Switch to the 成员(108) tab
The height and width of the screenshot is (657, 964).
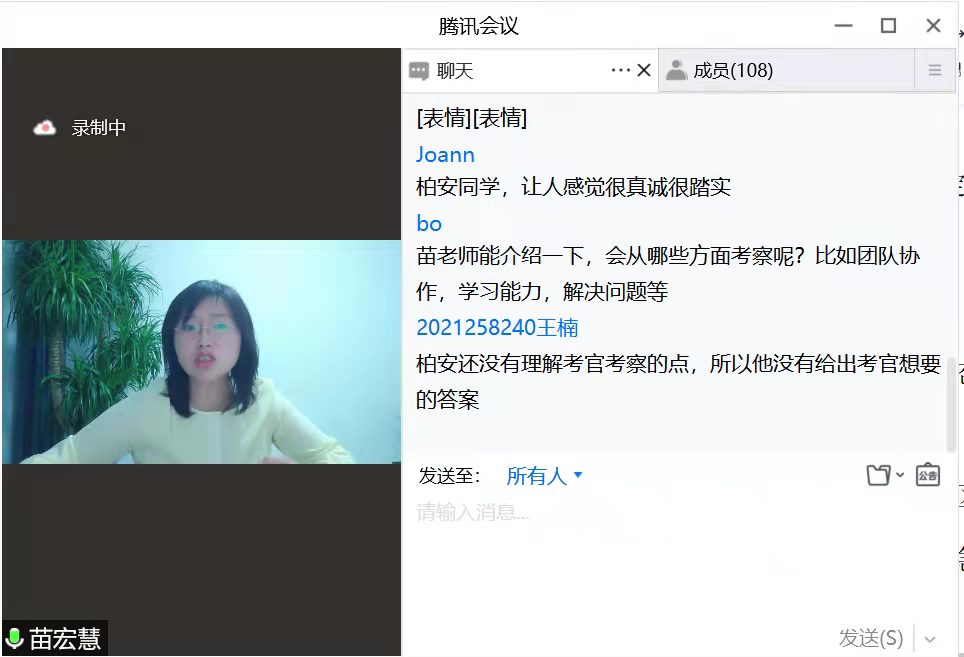[x=733, y=71]
